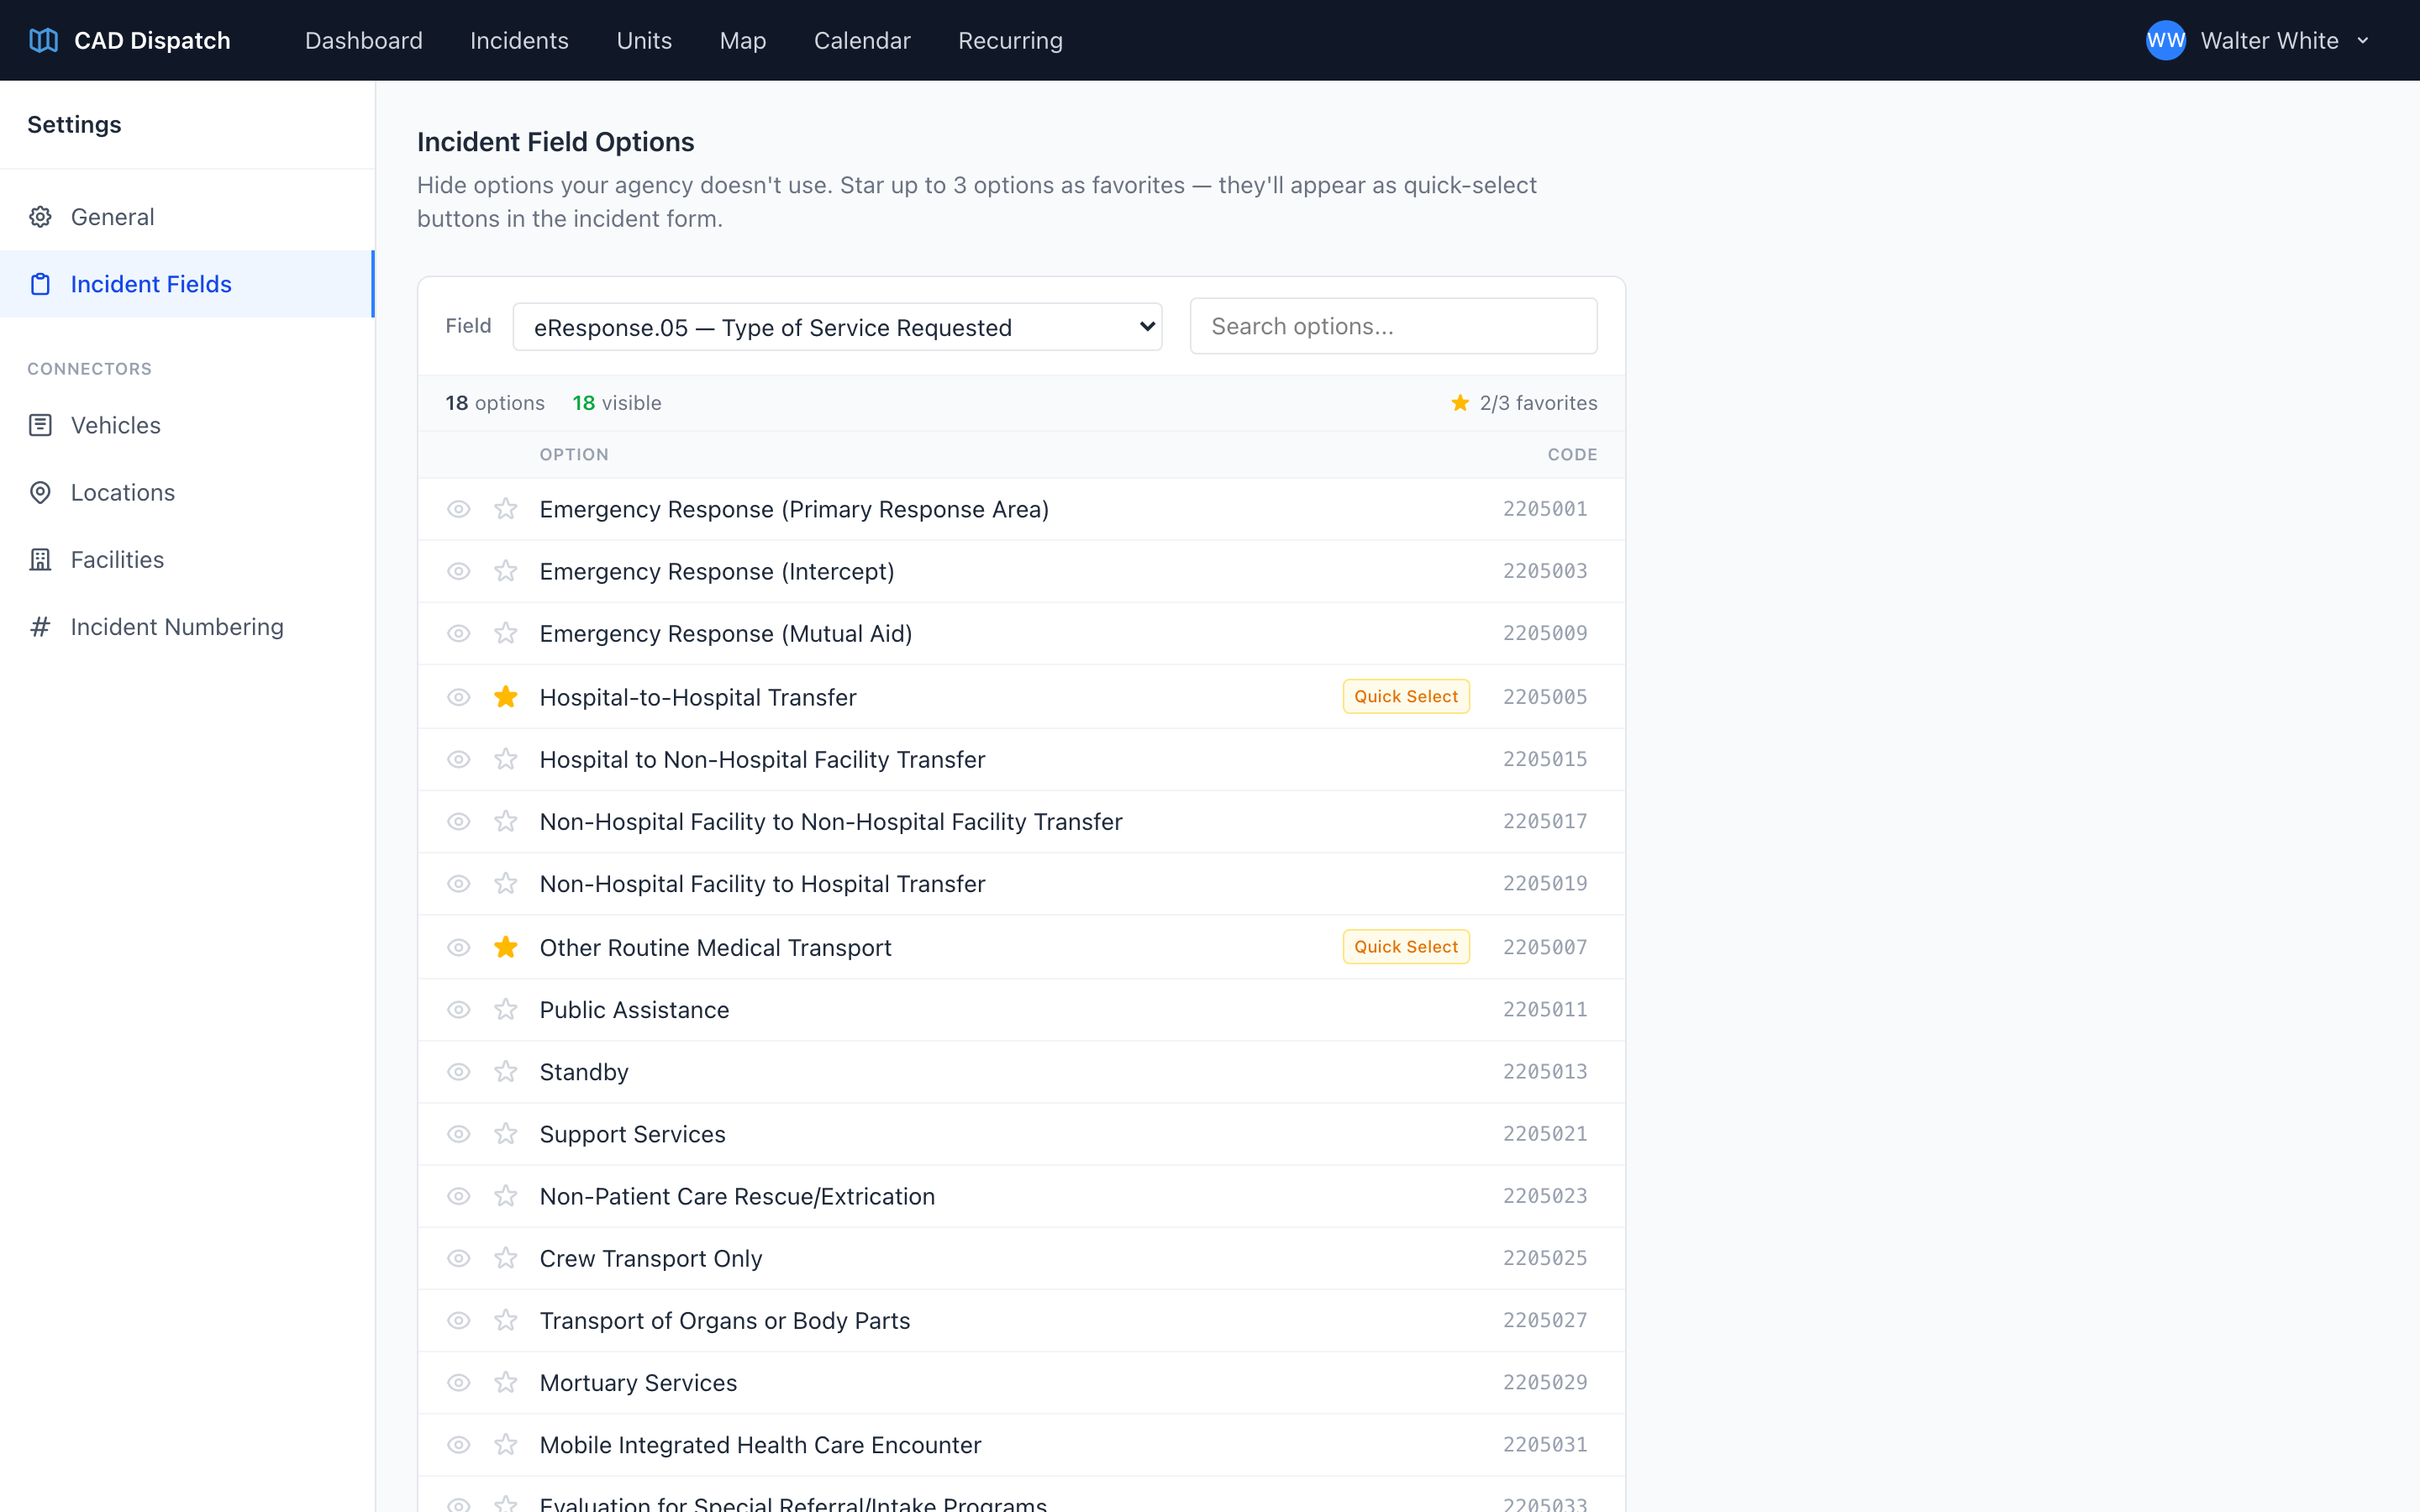Click the Search options input field

[x=1393, y=326]
